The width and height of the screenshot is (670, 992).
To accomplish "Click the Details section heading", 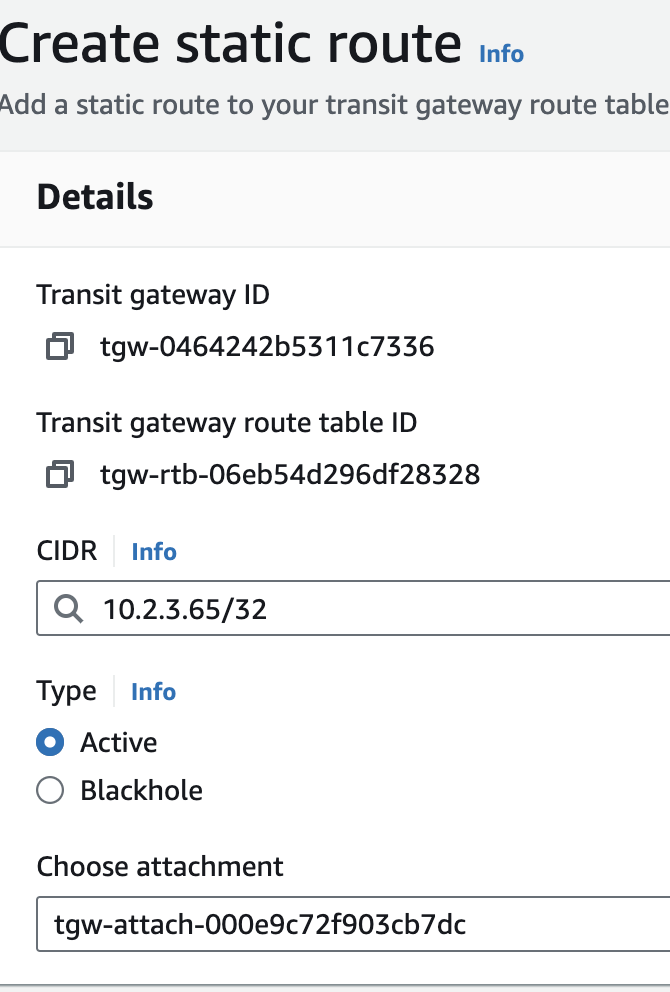I will (95, 198).
